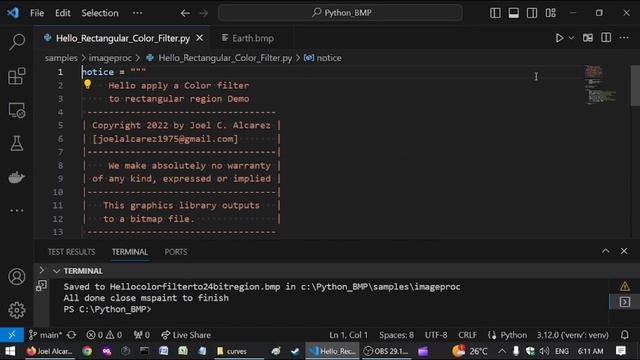
Task: Open the Edit menu
Action: point(62,13)
